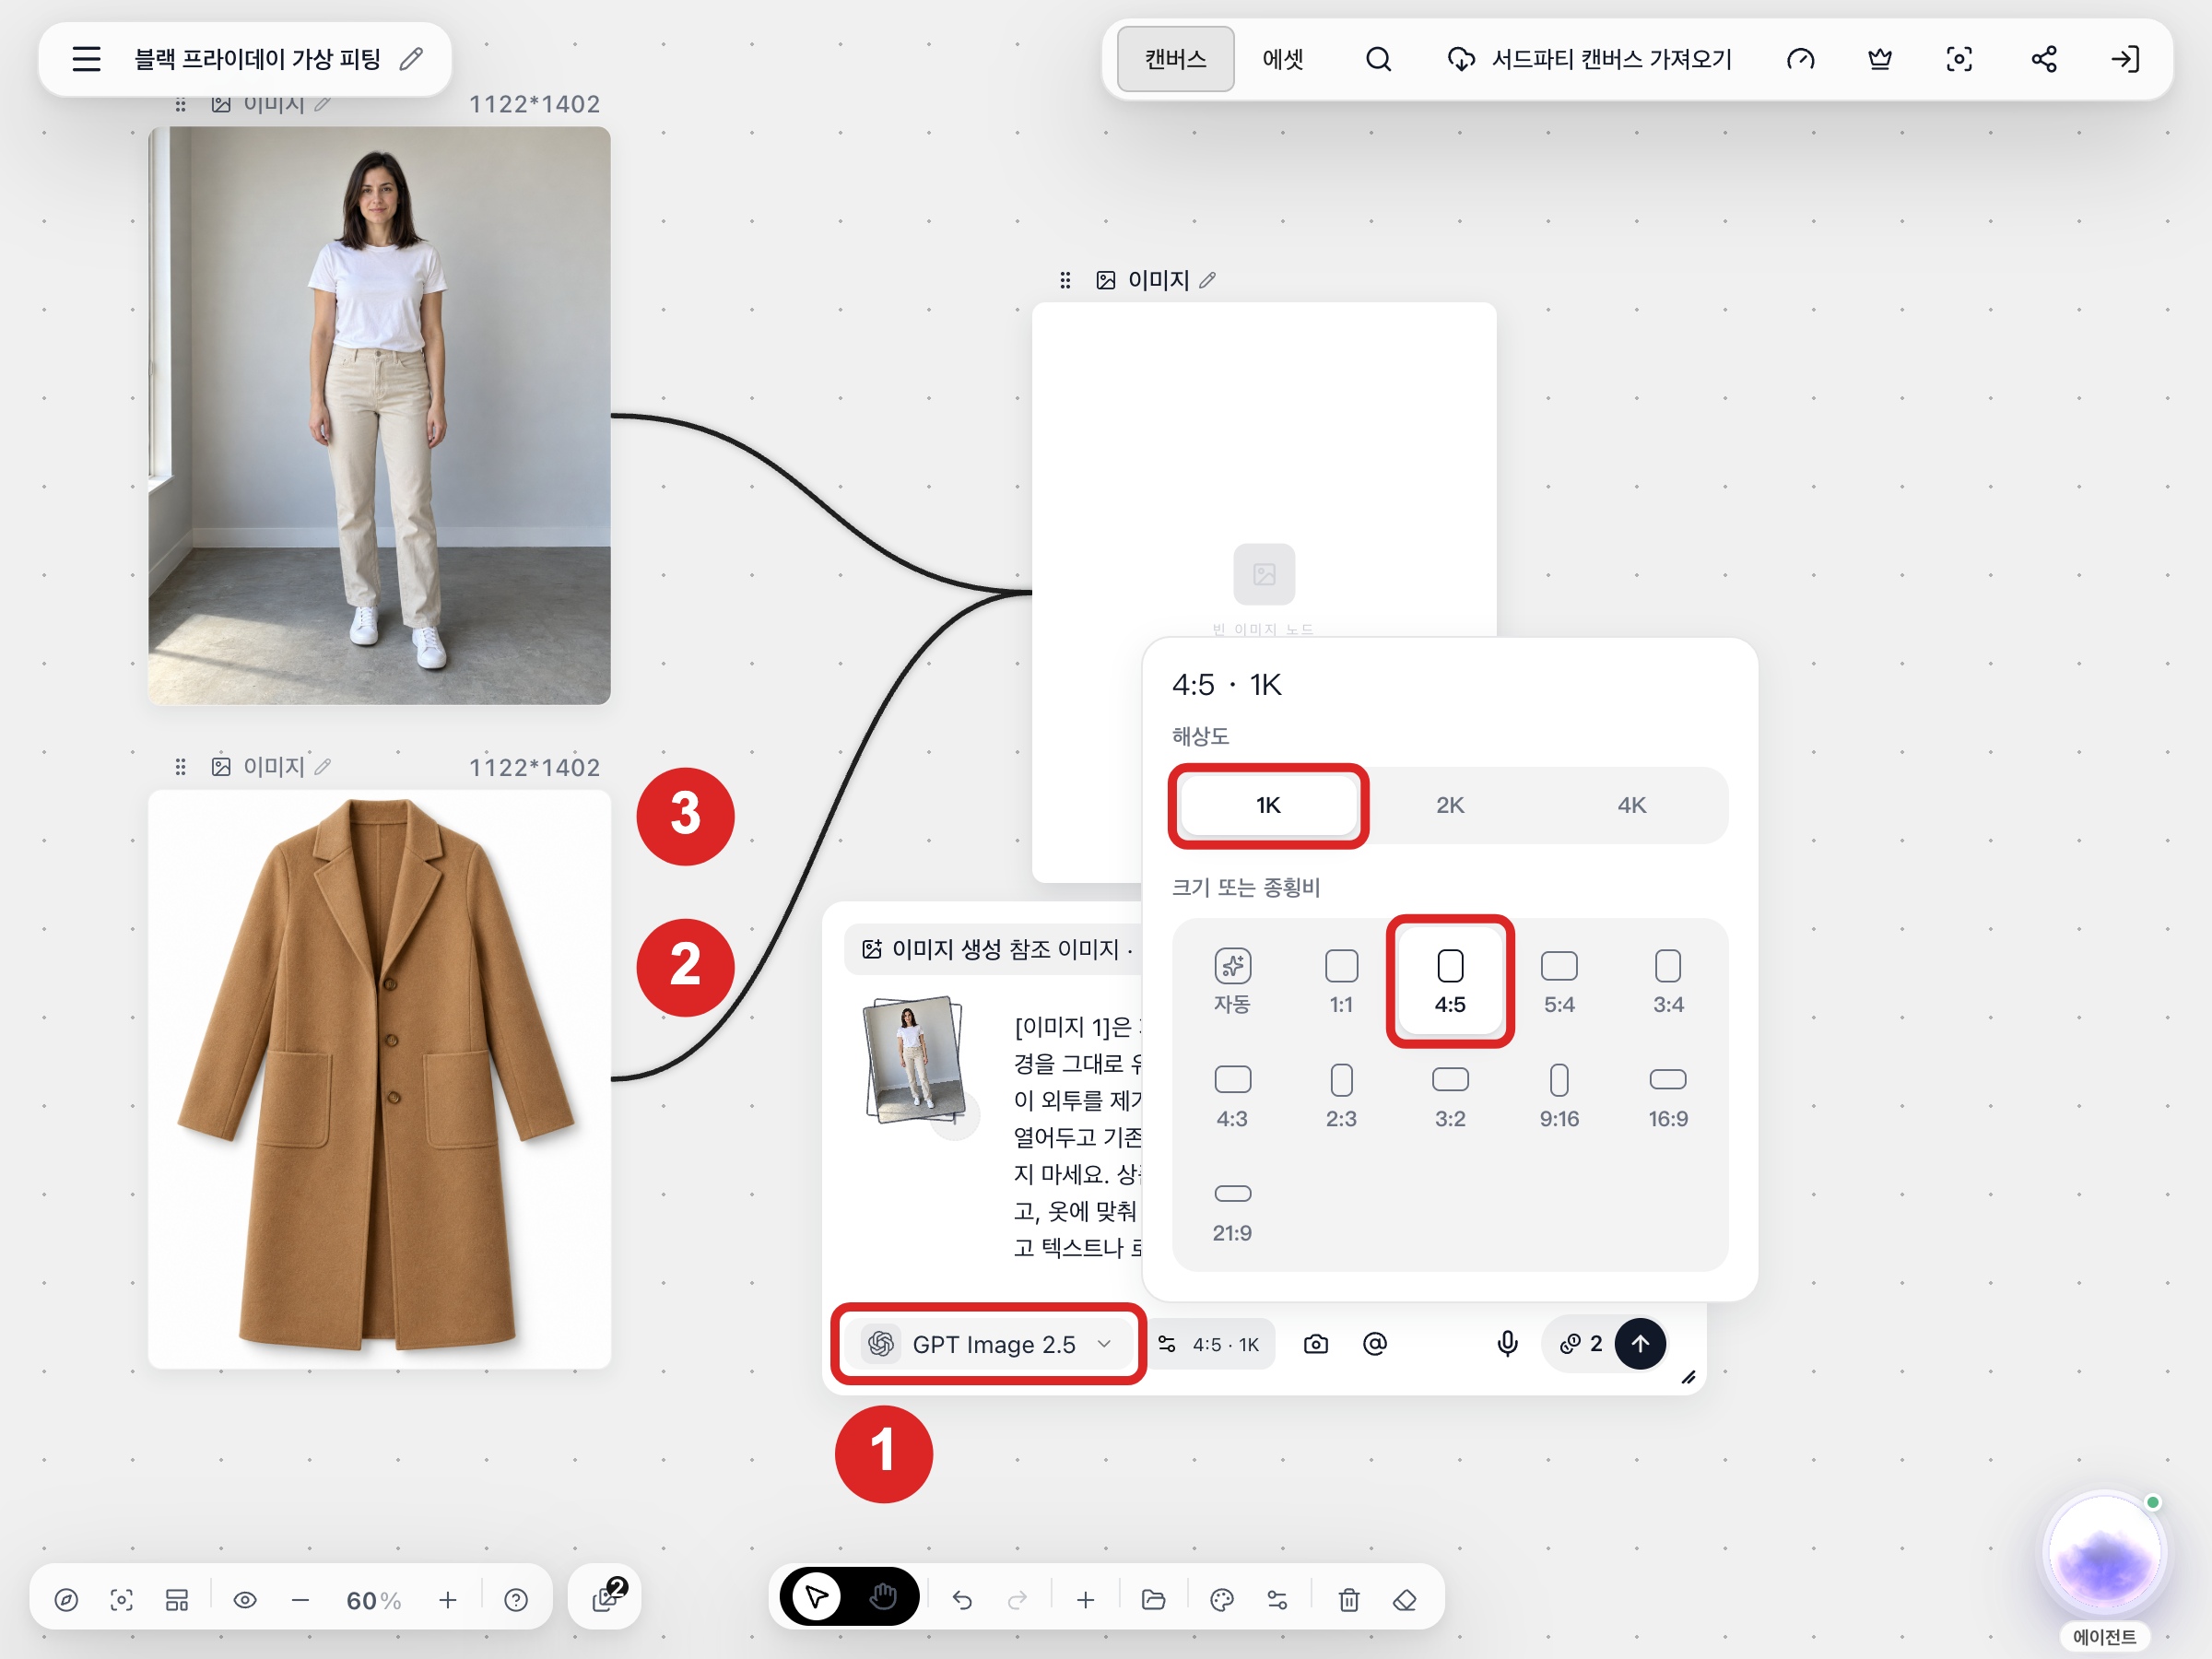Image resolution: width=2212 pixels, height=1659 pixels.
Task: Open the linked references count 2
Action: click(x=1580, y=1344)
